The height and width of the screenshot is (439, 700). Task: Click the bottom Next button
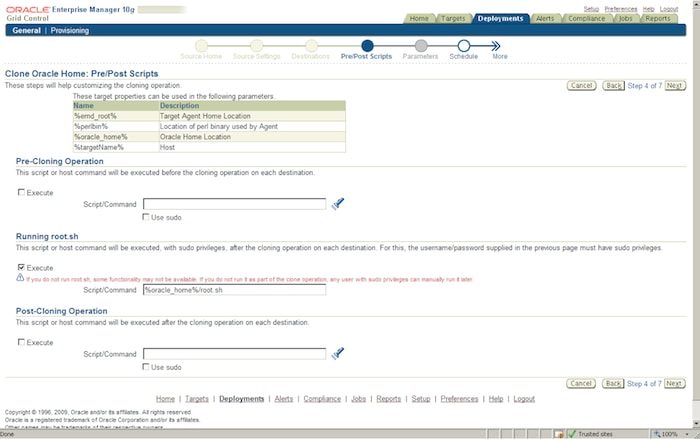tap(674, 383)
